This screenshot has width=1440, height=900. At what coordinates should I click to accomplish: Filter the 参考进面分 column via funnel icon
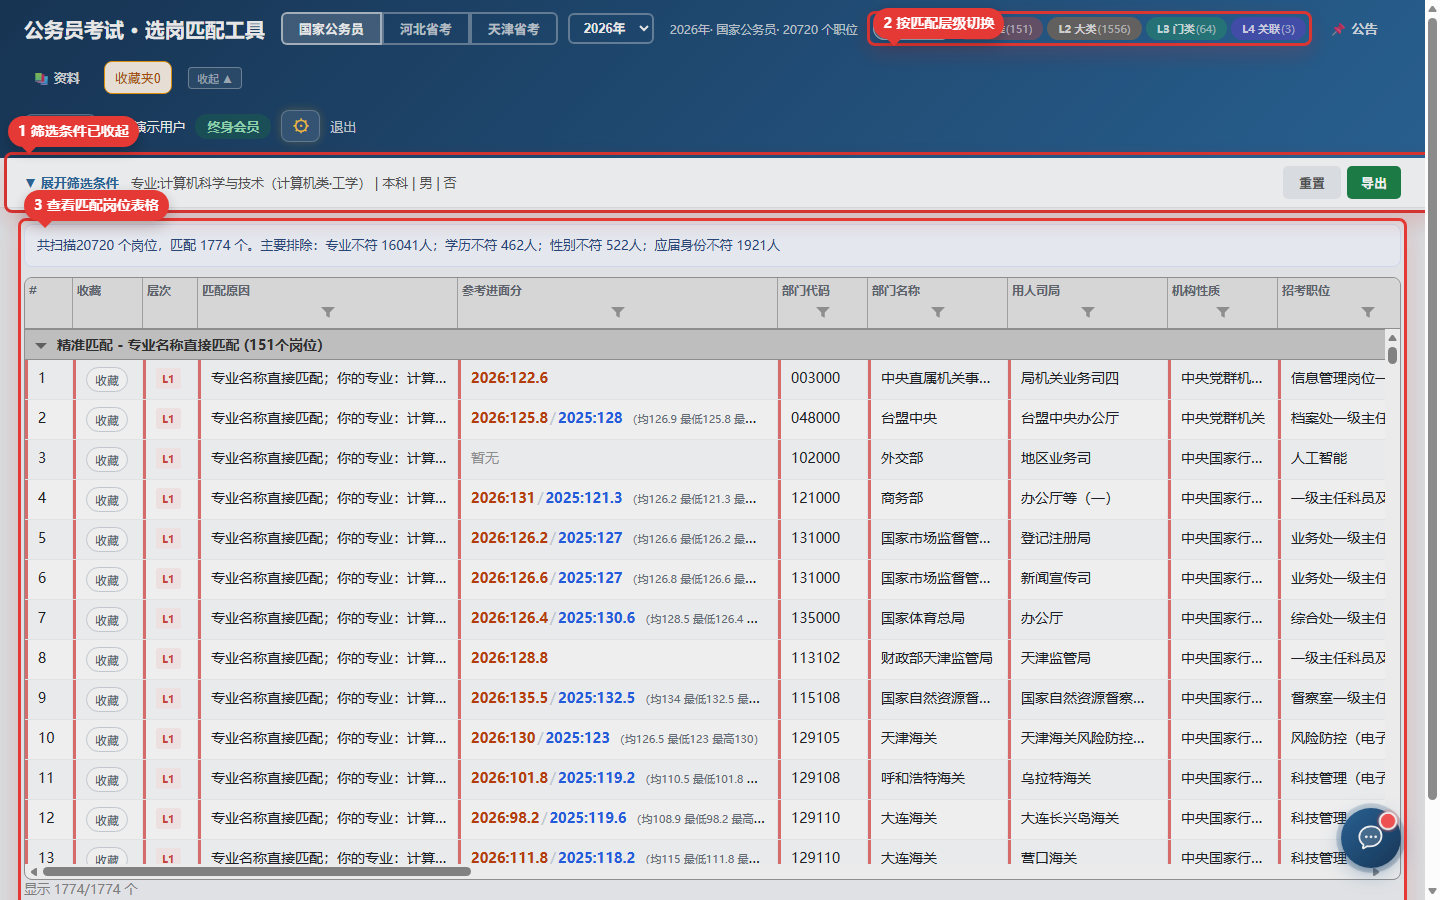[618, 312]
